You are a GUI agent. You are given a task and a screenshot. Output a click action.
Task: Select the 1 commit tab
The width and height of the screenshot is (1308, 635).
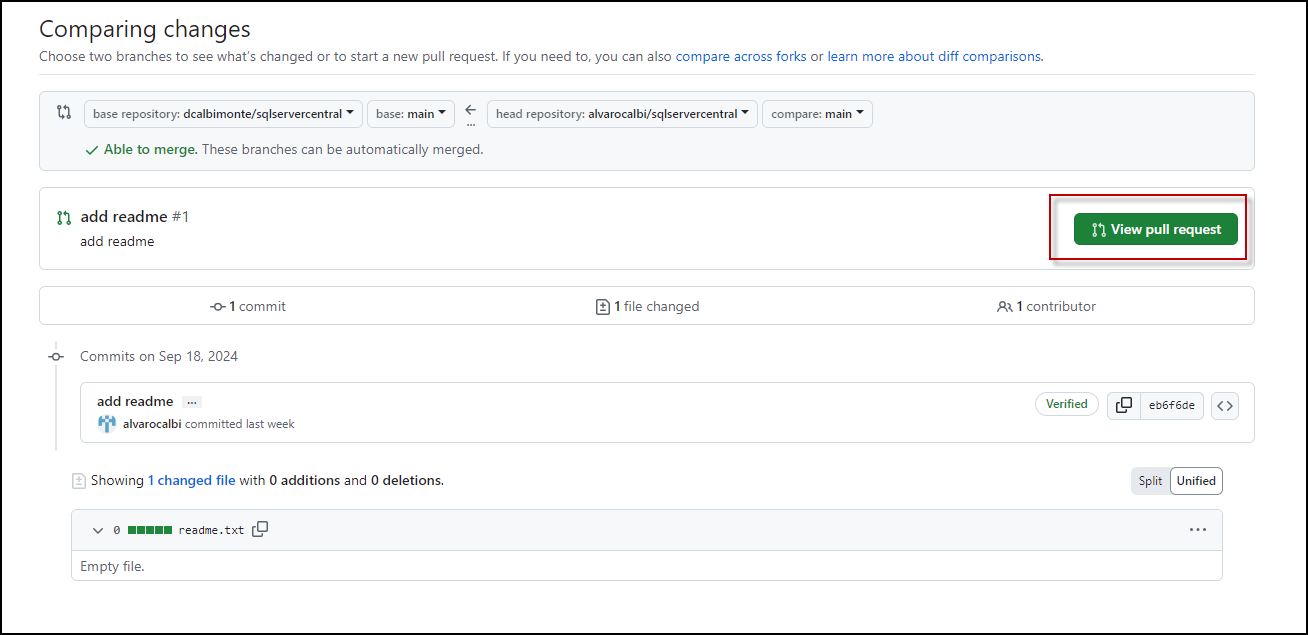(x=248, y=307)
